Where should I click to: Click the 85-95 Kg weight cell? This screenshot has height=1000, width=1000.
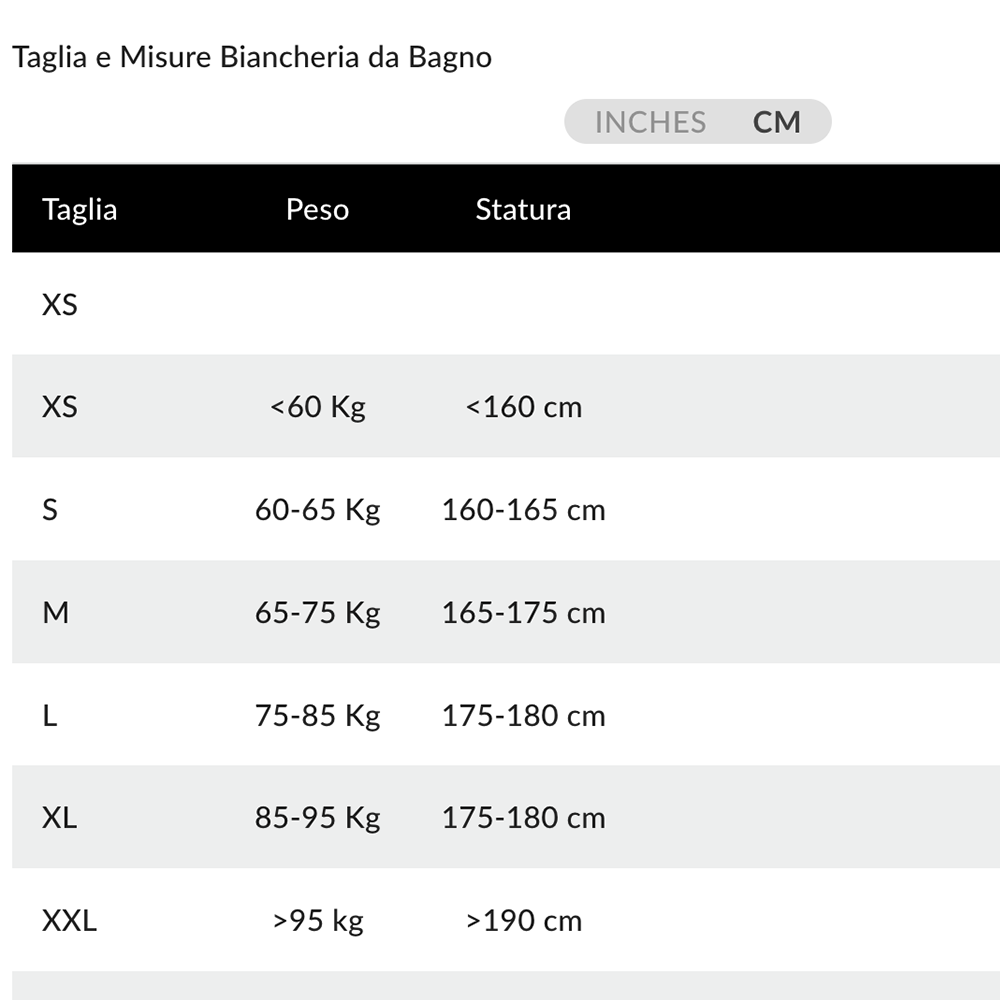tap(318, 818)
